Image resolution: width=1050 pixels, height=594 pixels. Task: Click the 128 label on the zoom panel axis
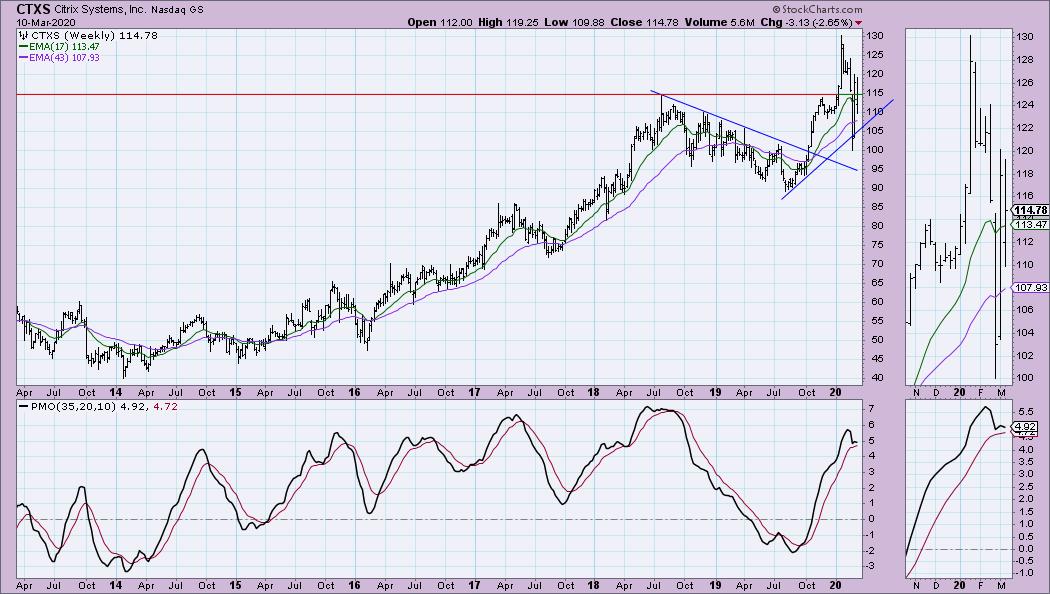coord(1025,60)
